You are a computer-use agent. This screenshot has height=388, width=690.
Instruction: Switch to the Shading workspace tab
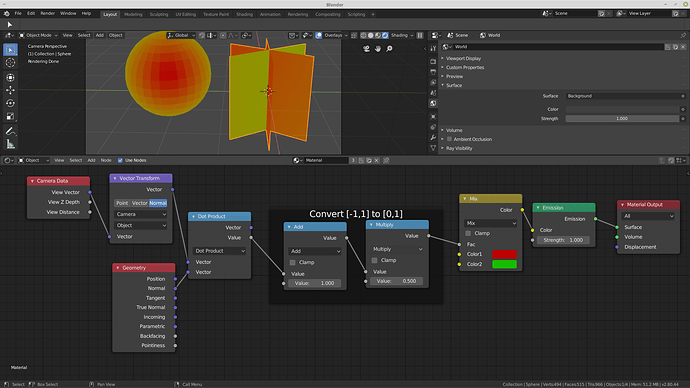point(244,15)
